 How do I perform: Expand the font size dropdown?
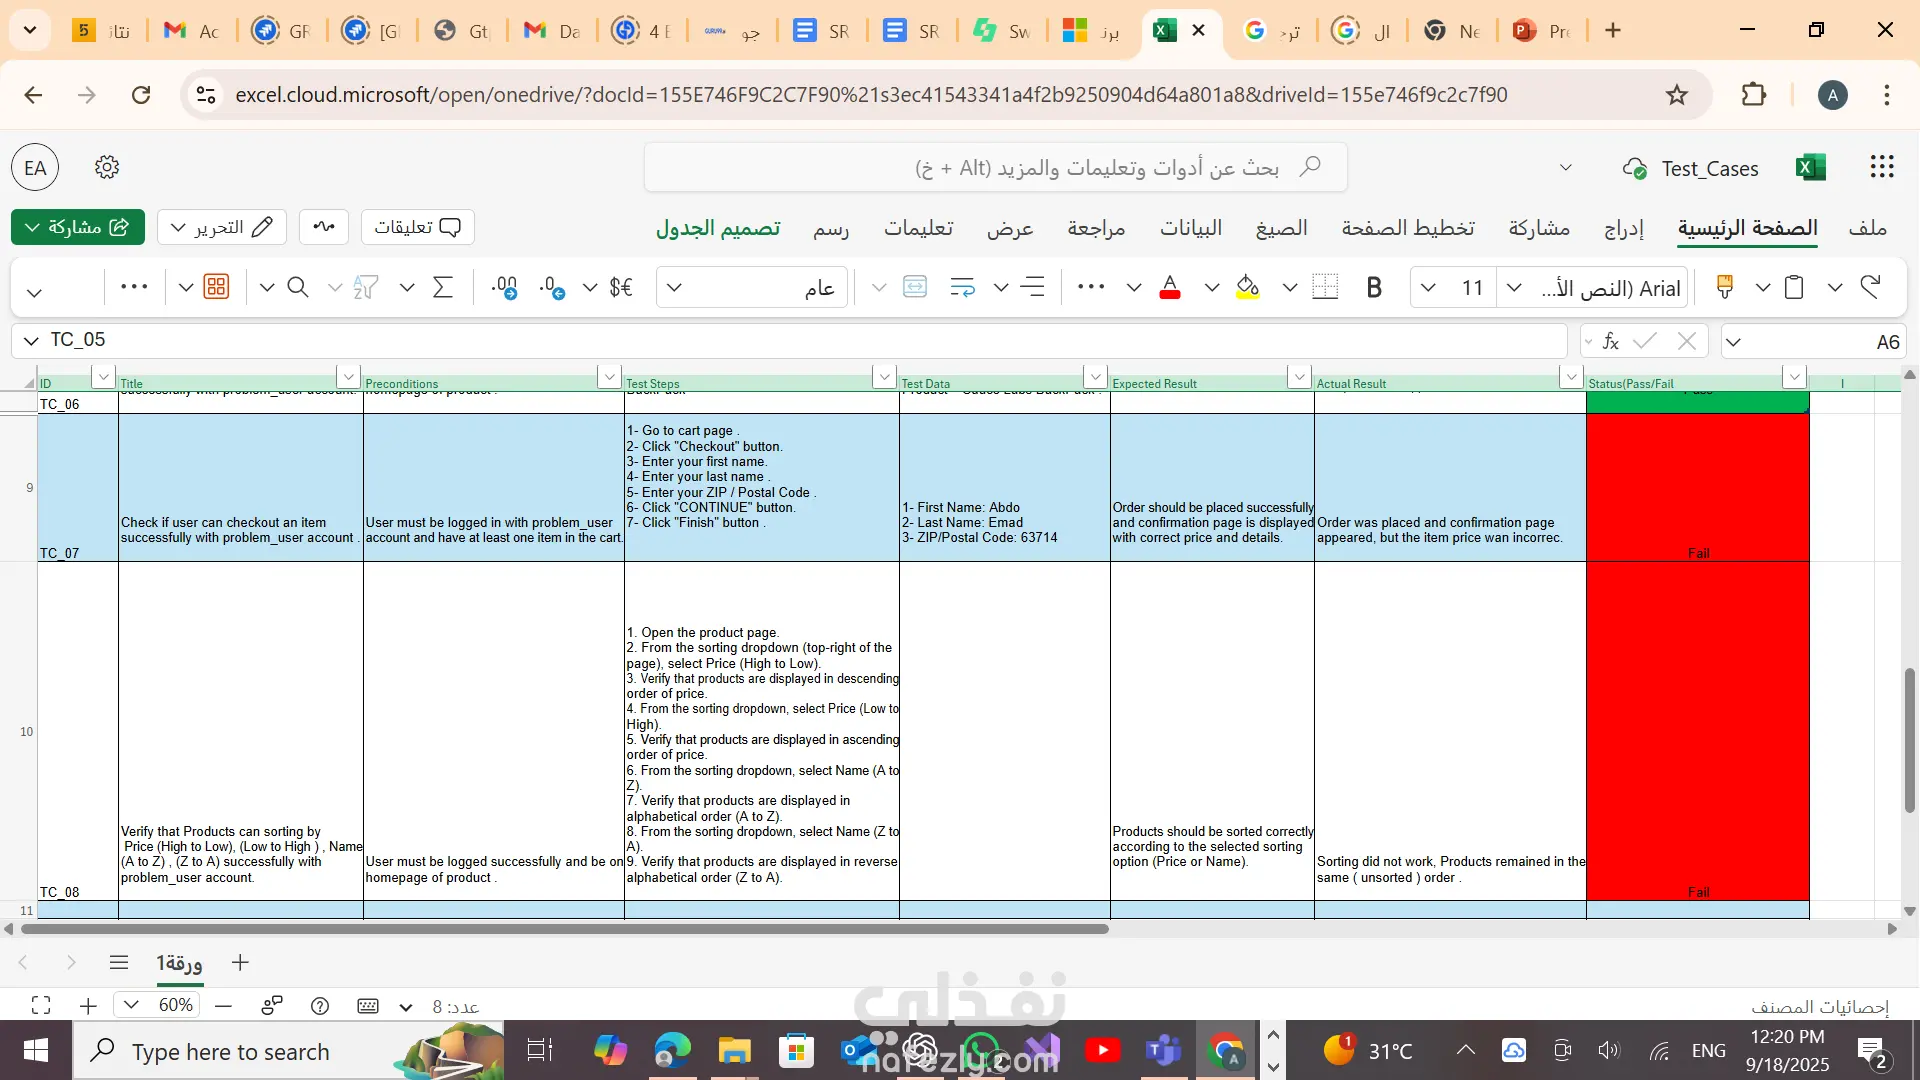pyautogui.click(x=1428, y=288)
